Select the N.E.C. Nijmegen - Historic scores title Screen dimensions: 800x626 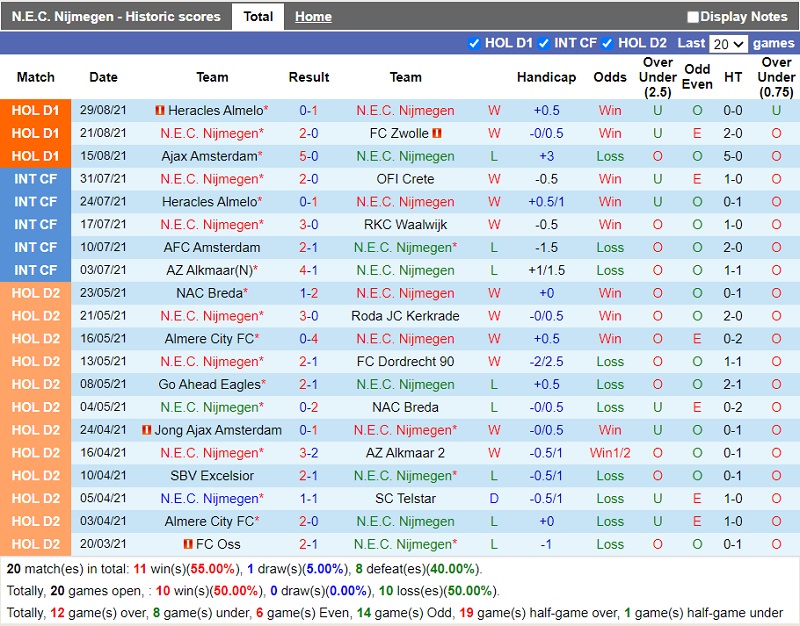coord(116,17)
